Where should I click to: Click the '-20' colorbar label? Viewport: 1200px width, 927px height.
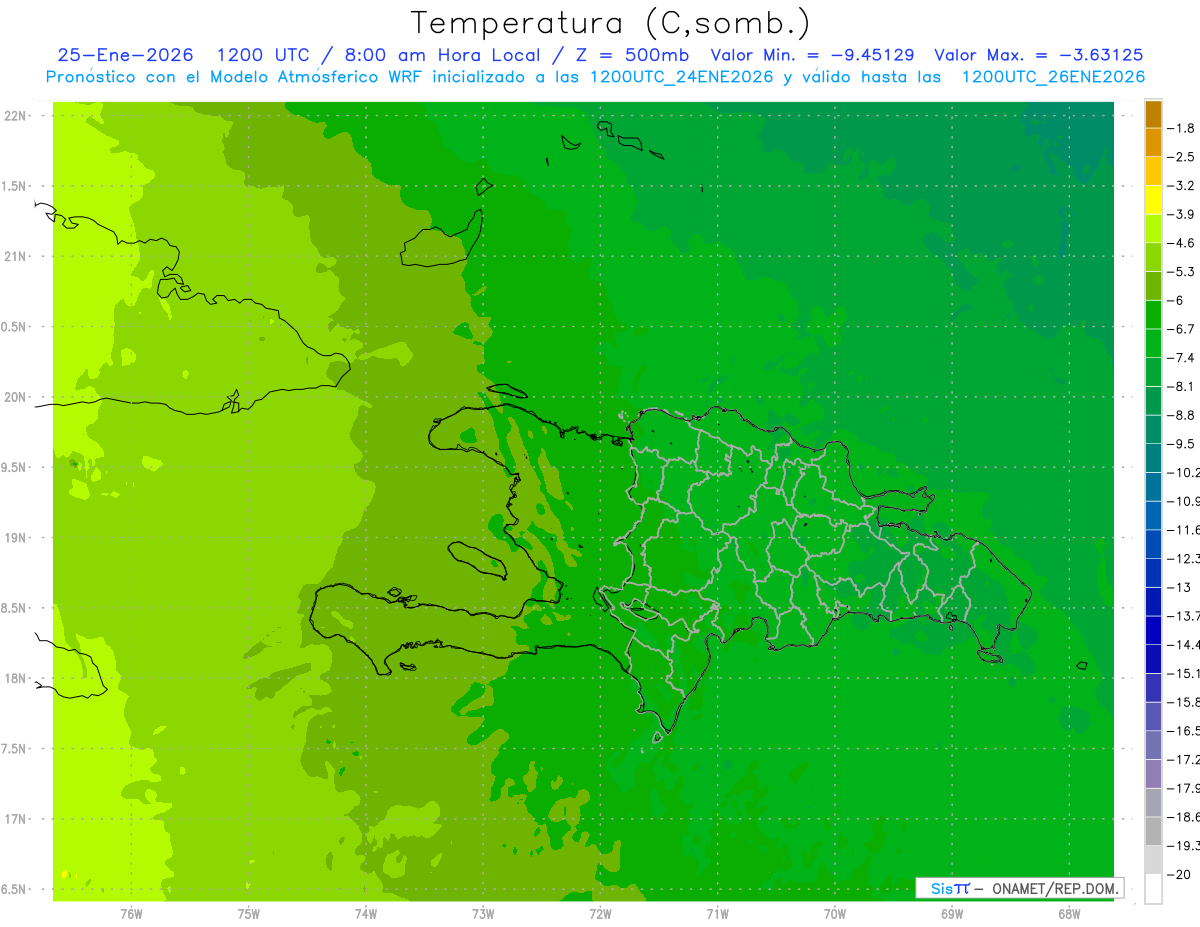point(1179,874)
